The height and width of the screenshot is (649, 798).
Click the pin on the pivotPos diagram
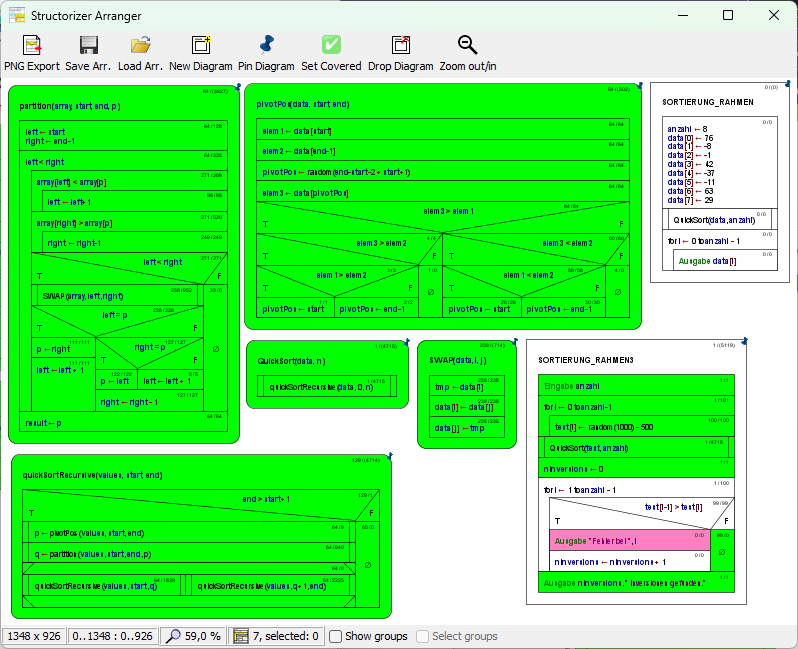pyautogui.click(x=640, y=86)
